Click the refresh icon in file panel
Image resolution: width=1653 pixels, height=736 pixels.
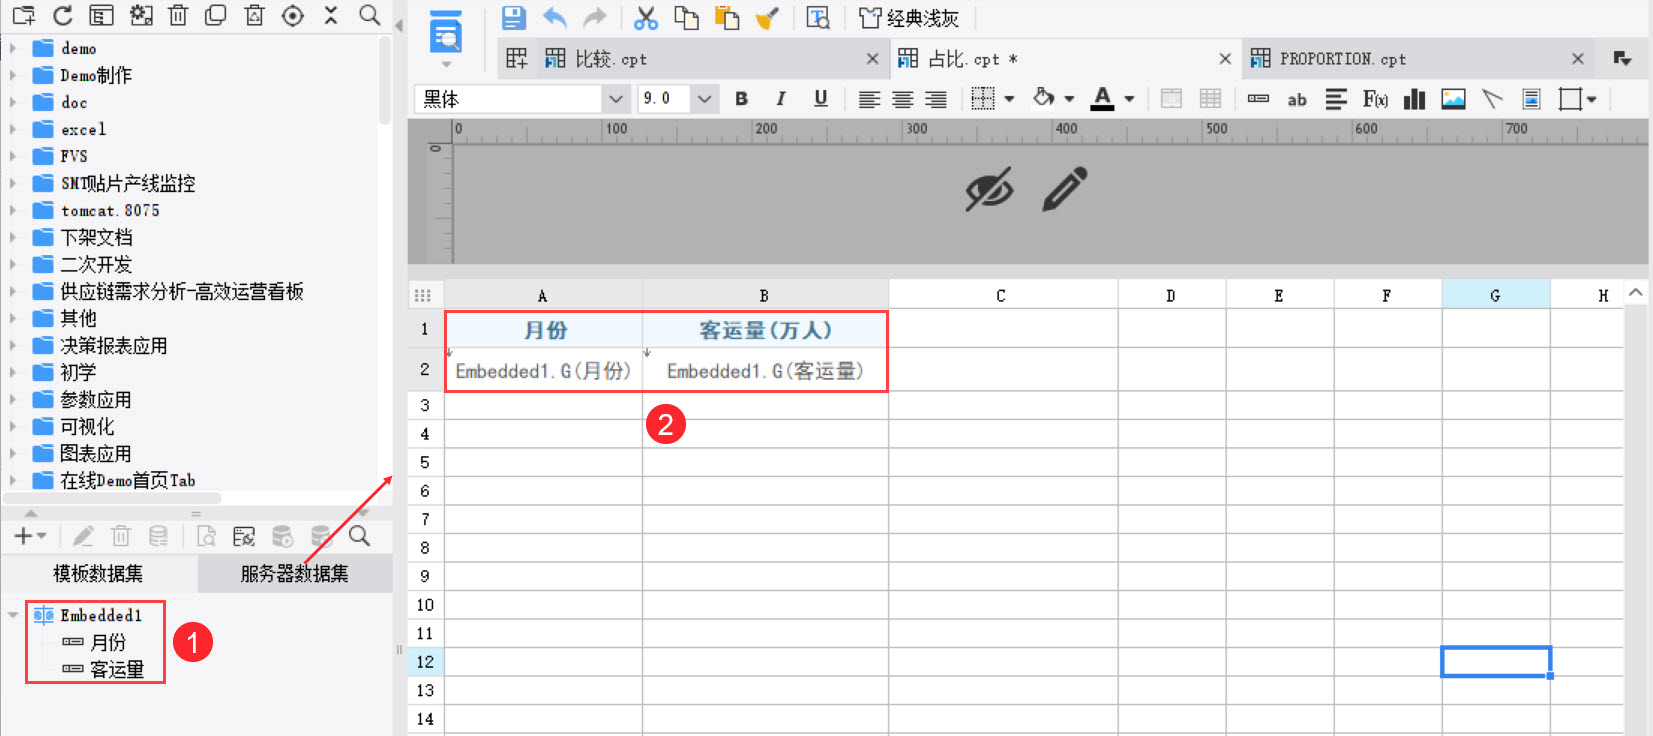tap(62, 15)
